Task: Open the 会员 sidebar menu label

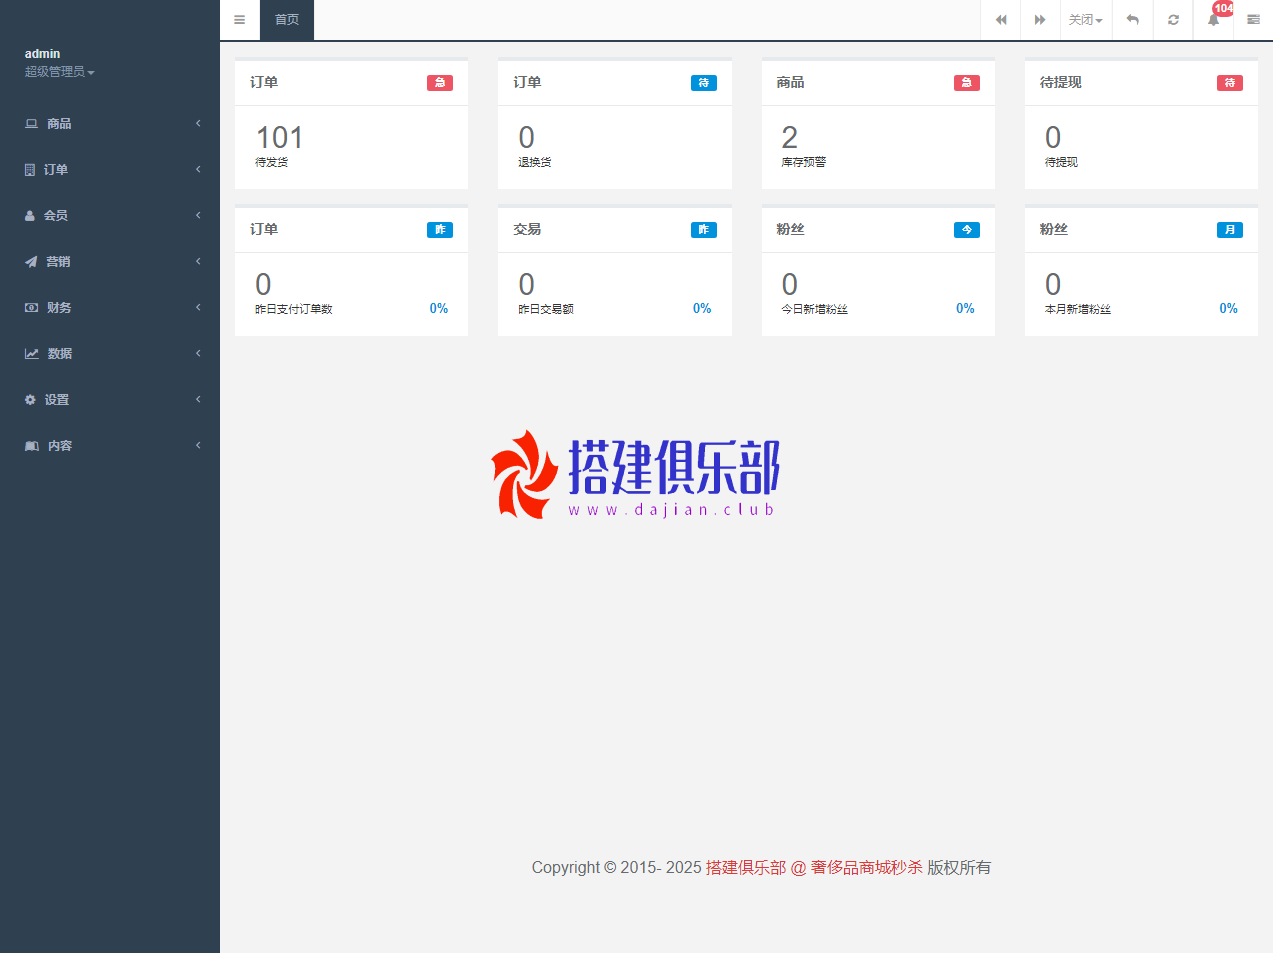Action: 56,216
